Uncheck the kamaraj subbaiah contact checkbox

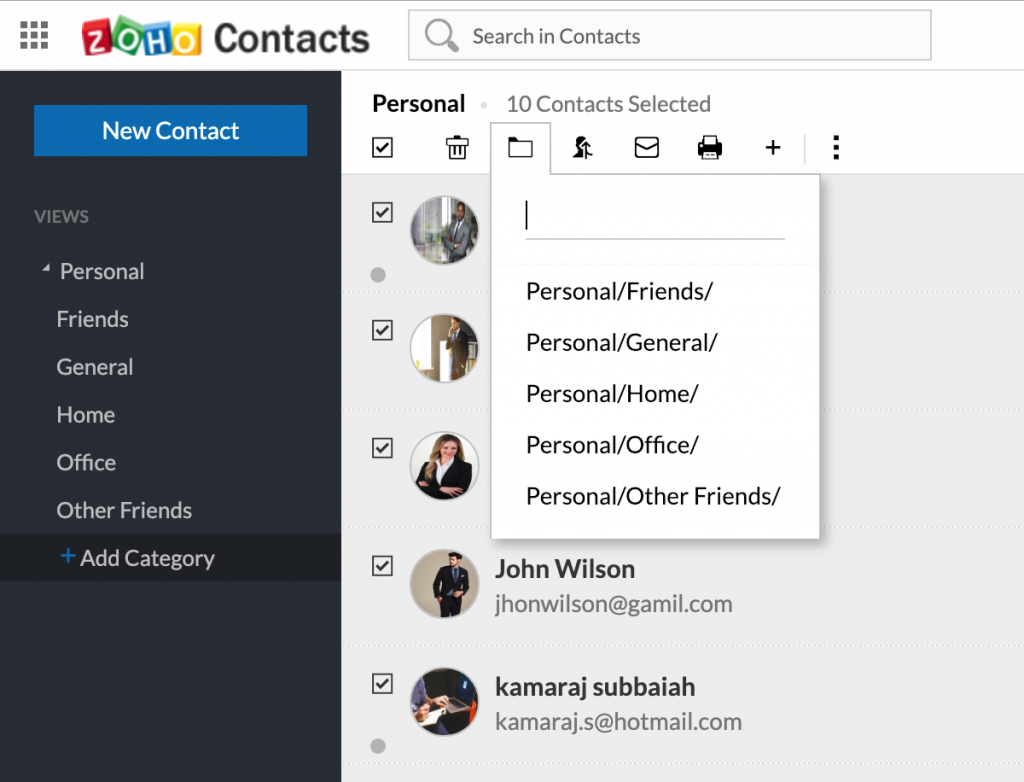coord(382,684)
